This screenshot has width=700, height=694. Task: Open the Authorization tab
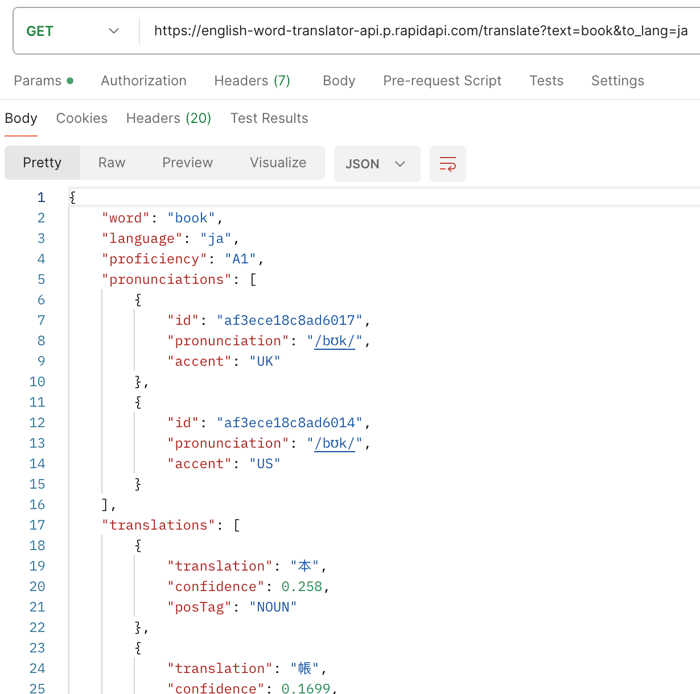point(144,81)
